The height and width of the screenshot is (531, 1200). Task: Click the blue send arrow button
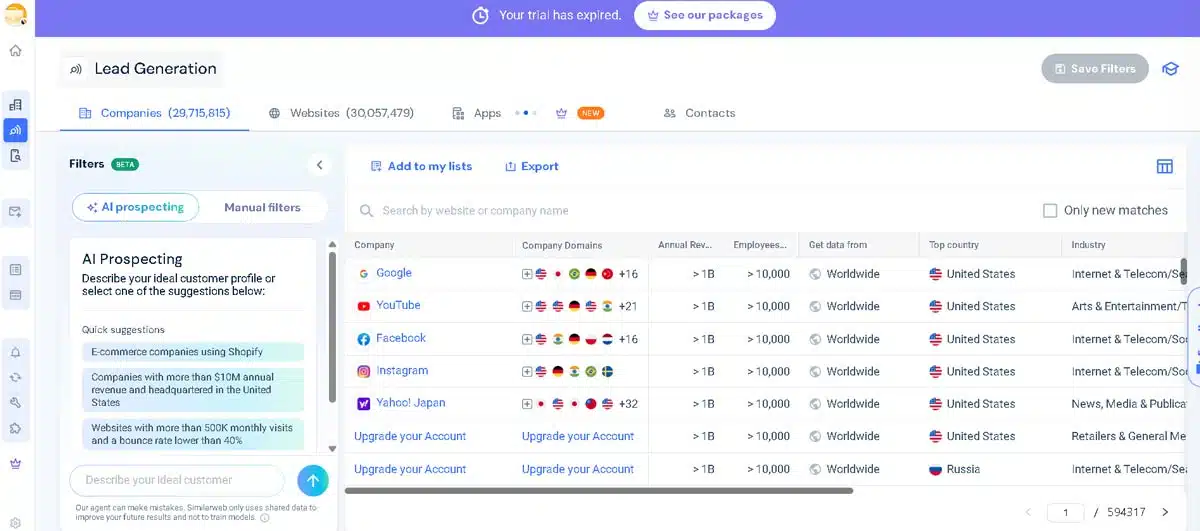pyautogui.click(x=313, y=481)
